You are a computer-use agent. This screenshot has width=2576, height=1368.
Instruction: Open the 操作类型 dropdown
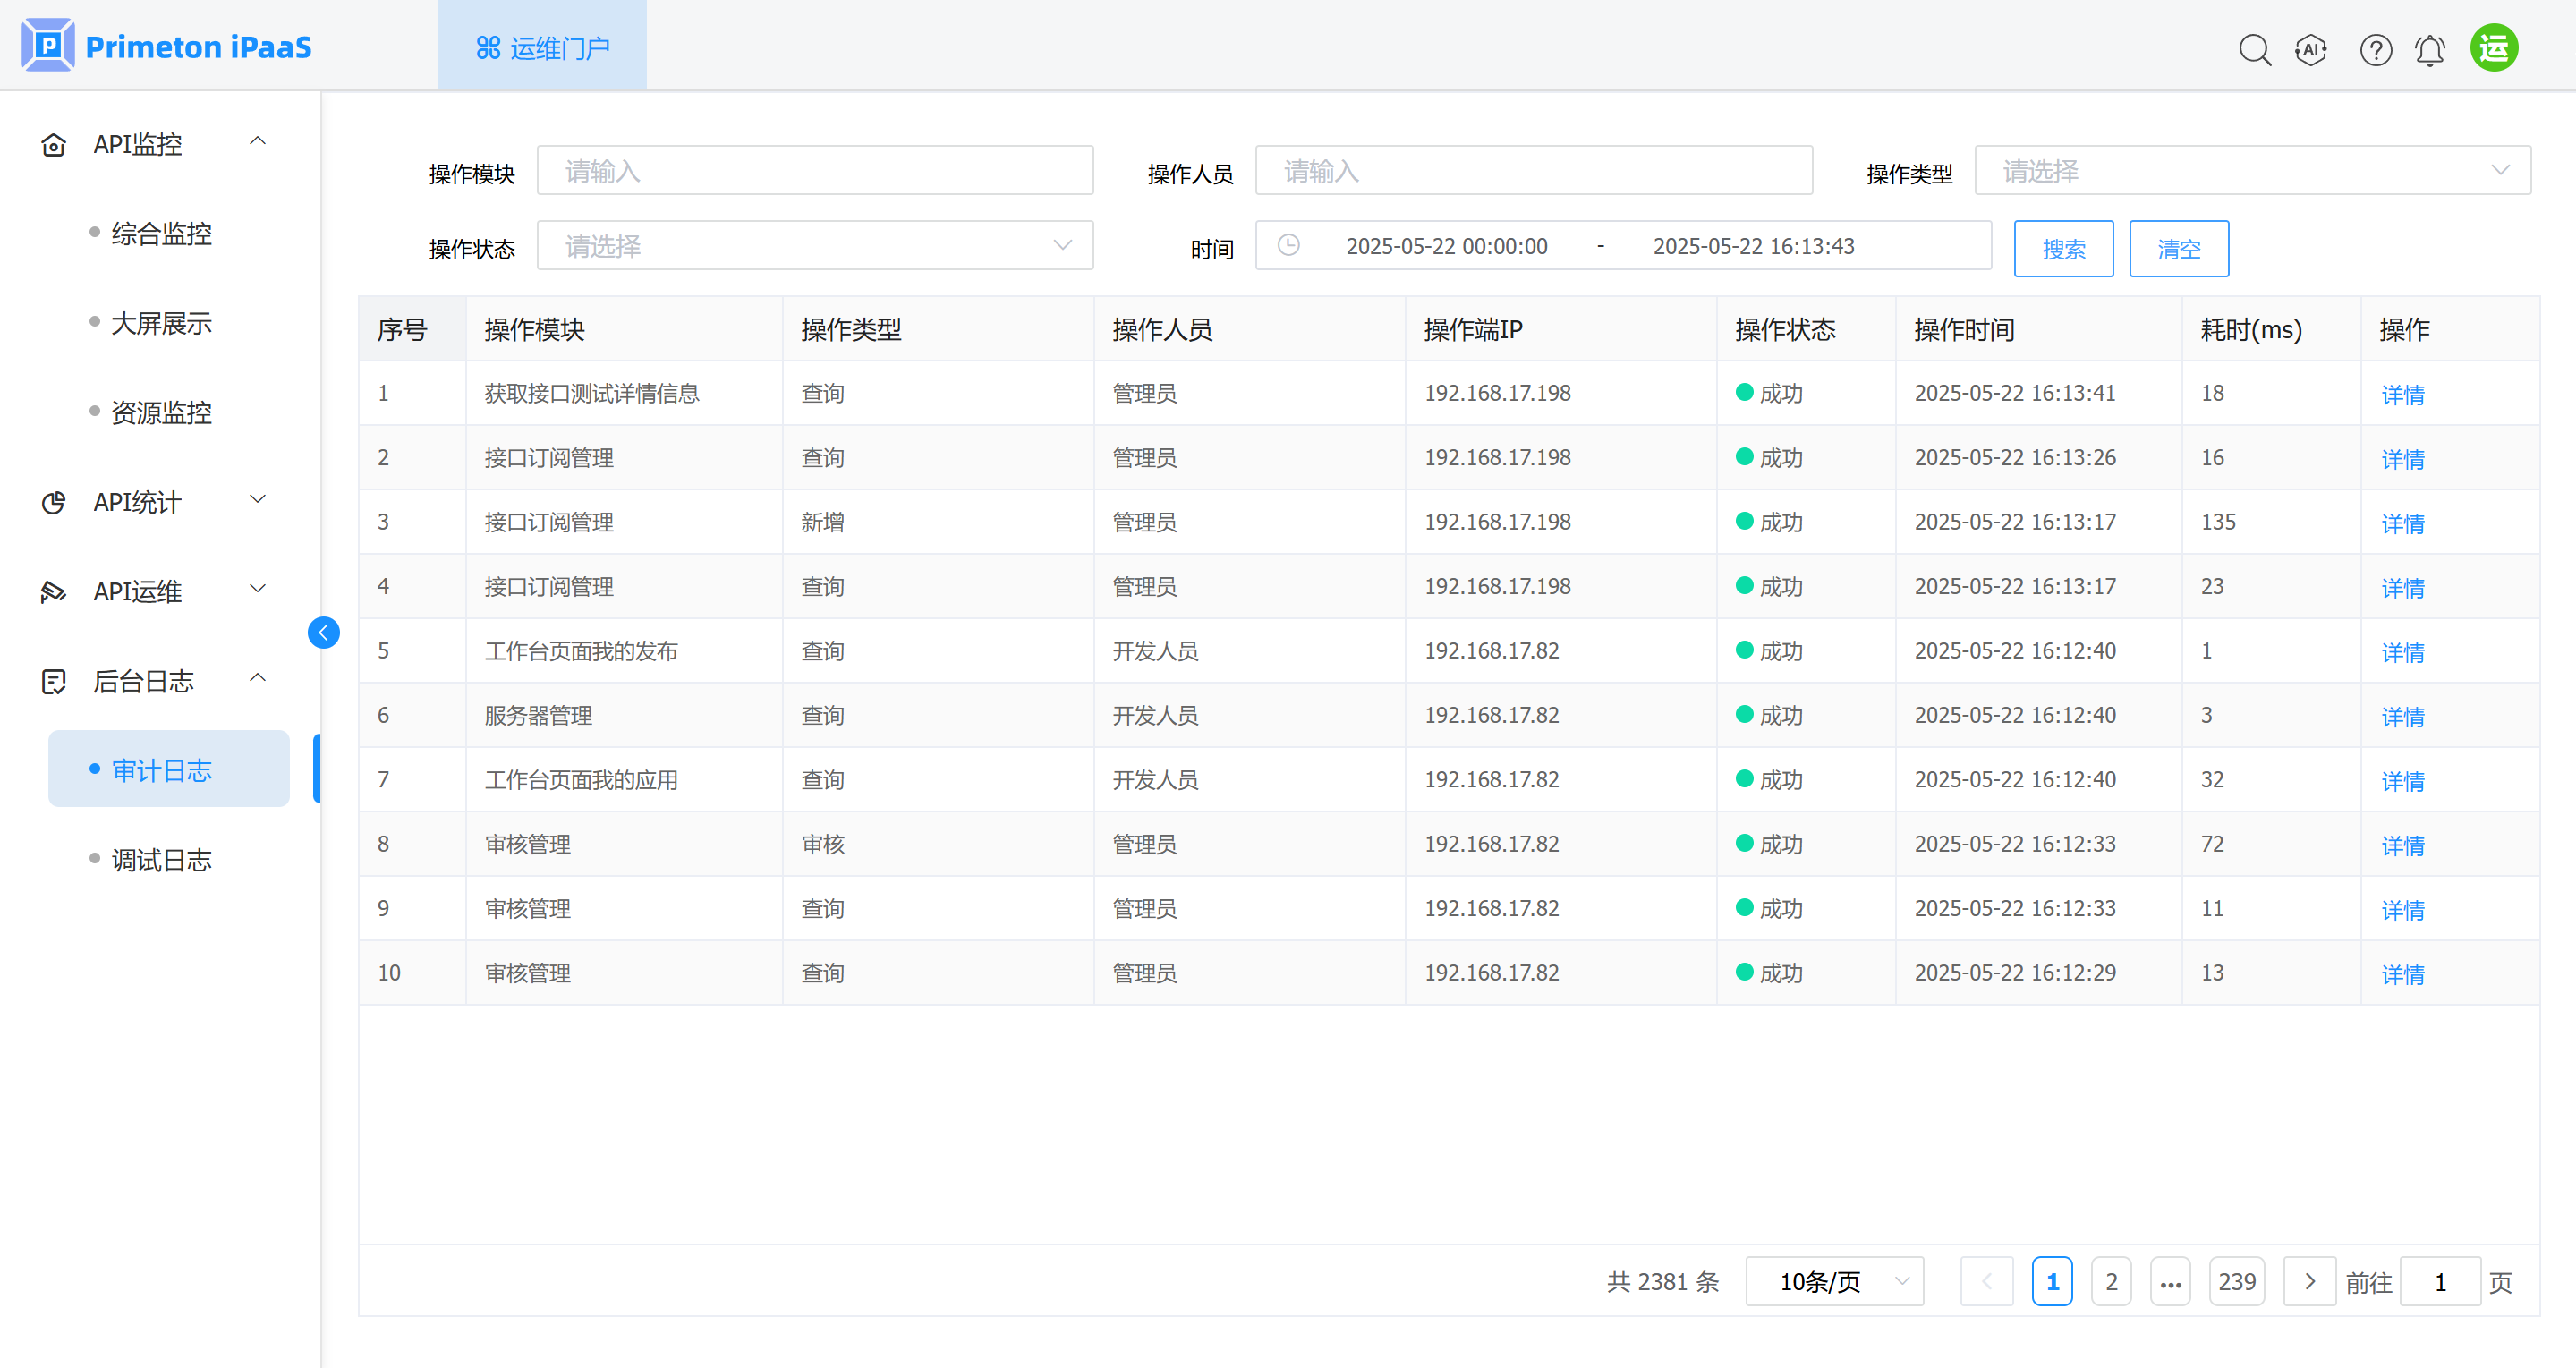click(x=2251, y=171)
